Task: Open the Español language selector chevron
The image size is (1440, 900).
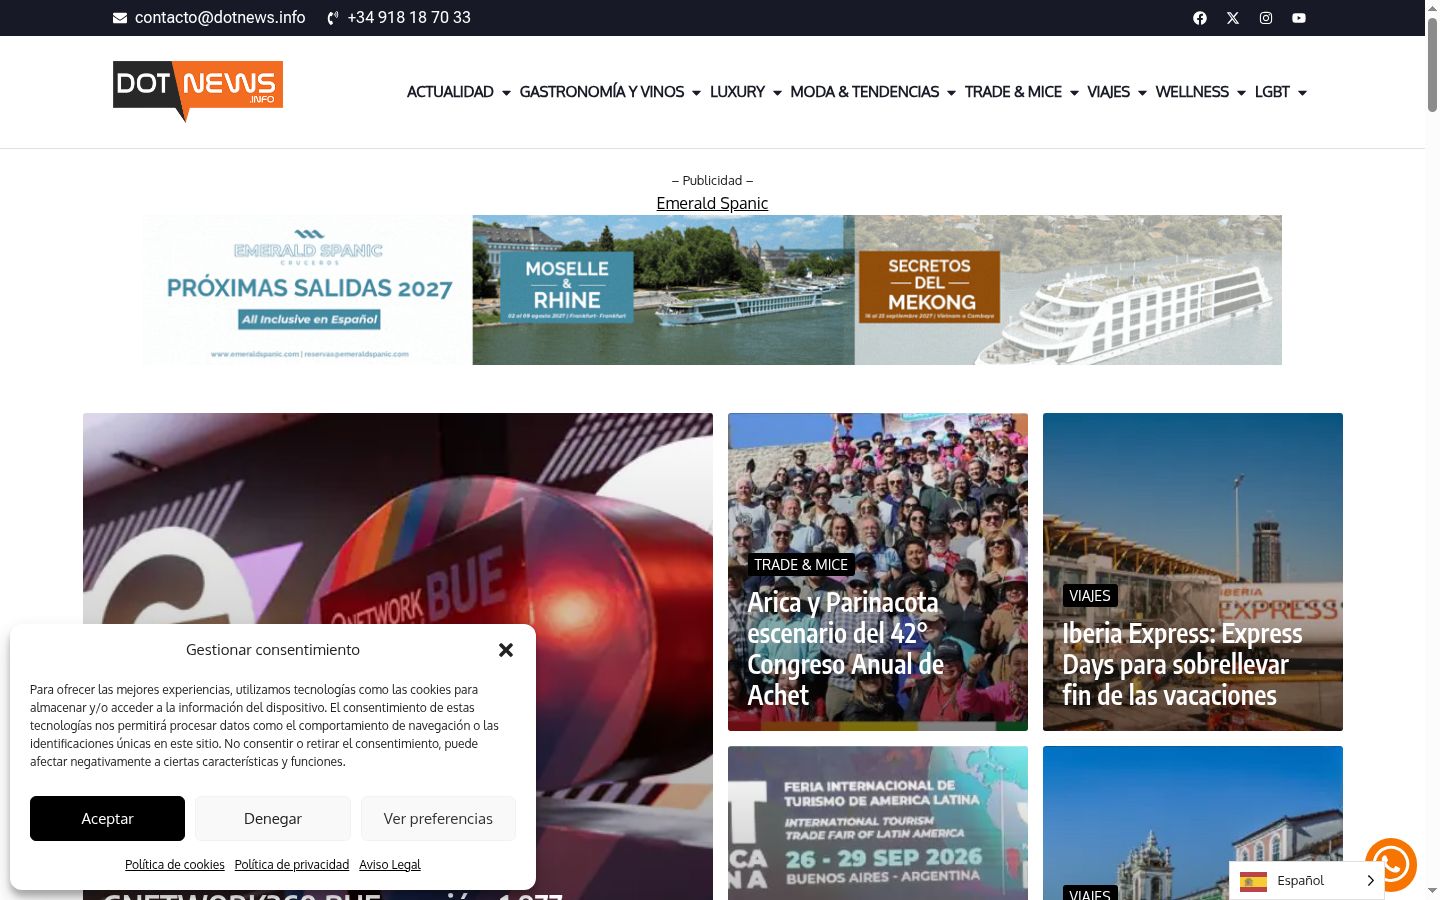Action: click(1370, 881)
